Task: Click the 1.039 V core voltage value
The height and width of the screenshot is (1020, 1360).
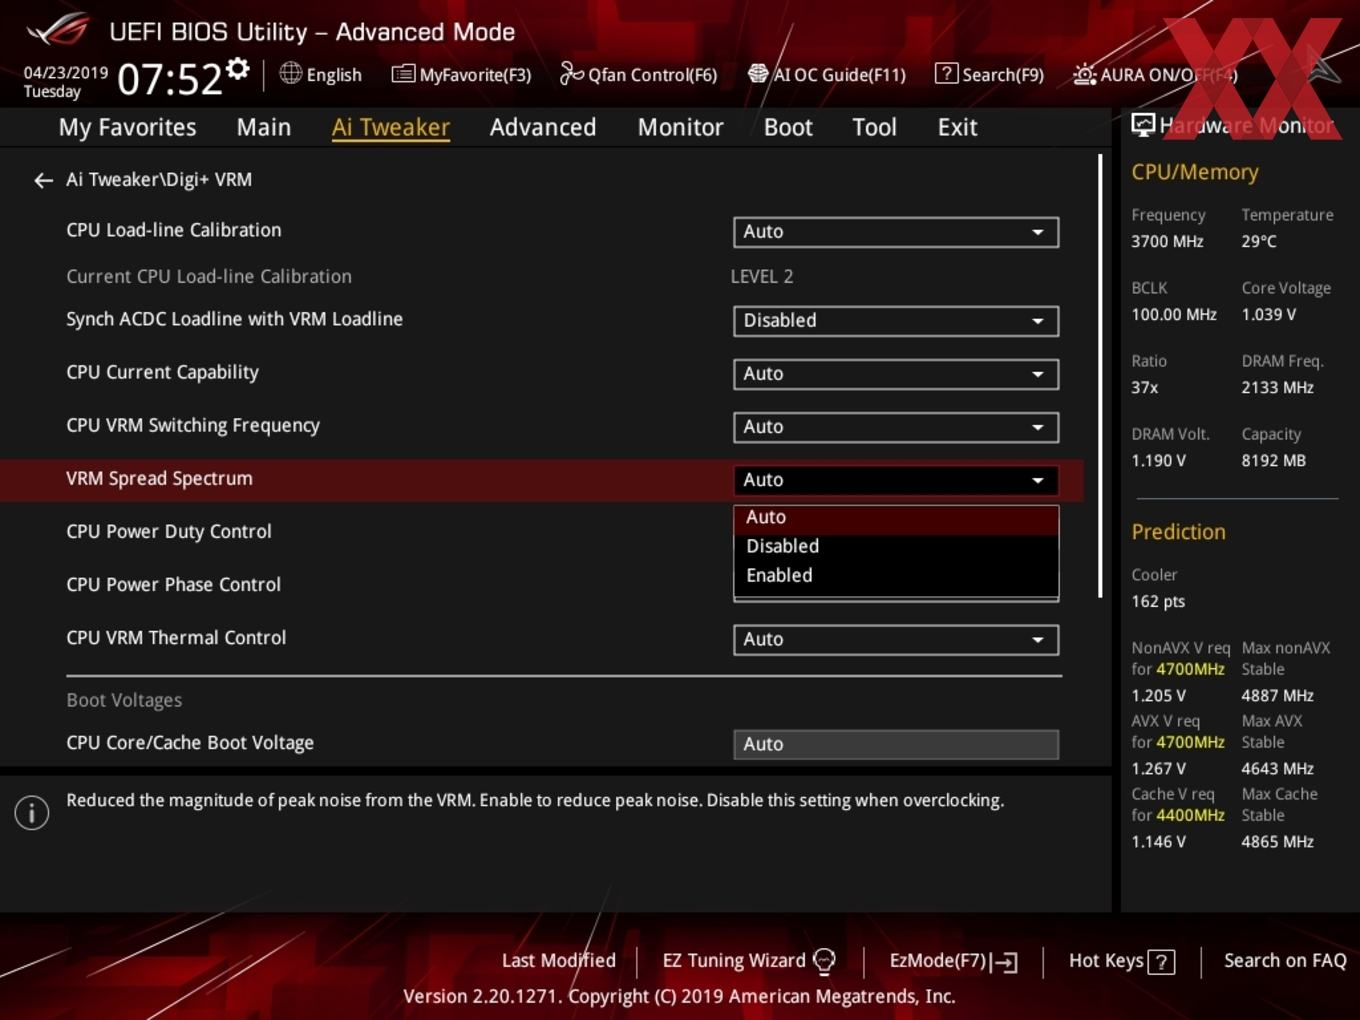Action: point(1268,314)
